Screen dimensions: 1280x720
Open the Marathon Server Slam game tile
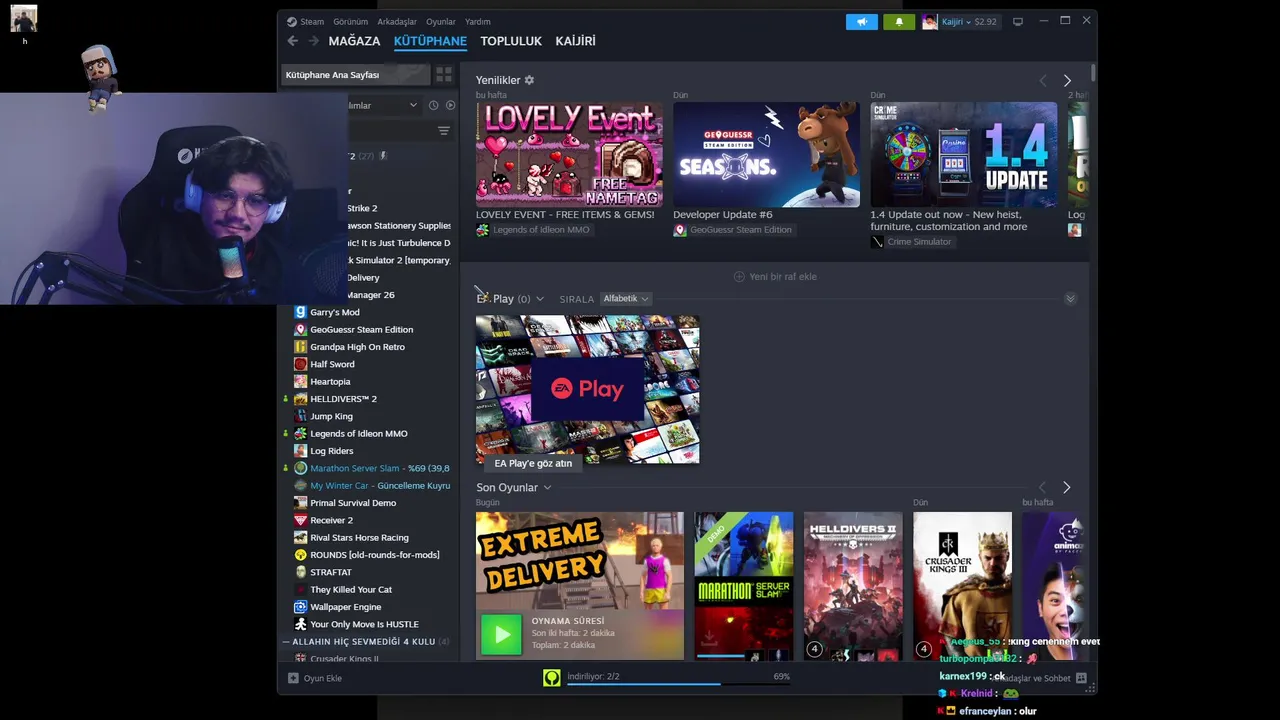[743, 586]
